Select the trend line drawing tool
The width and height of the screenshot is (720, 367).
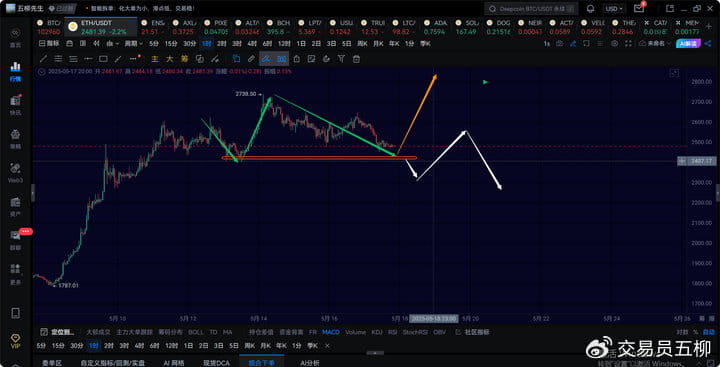pyautogui.click(x=43, y=59)
